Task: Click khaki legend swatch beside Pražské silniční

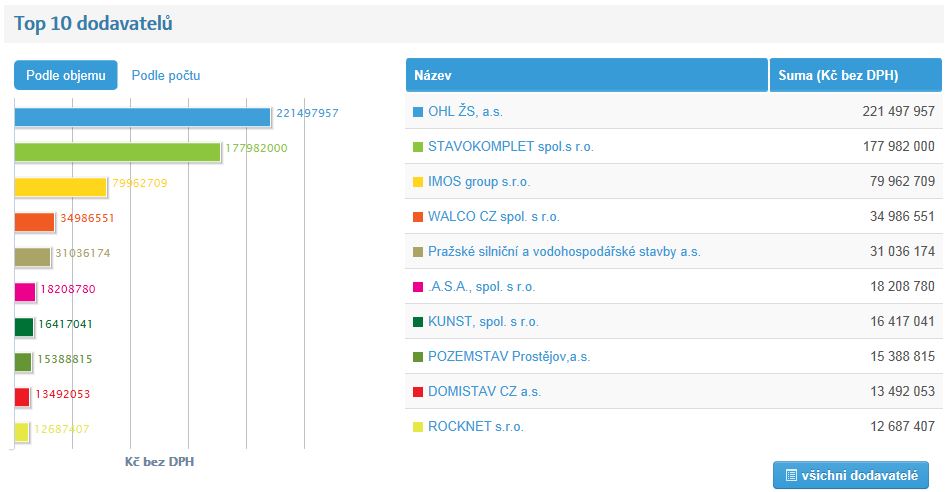Action: coord(418,252)
